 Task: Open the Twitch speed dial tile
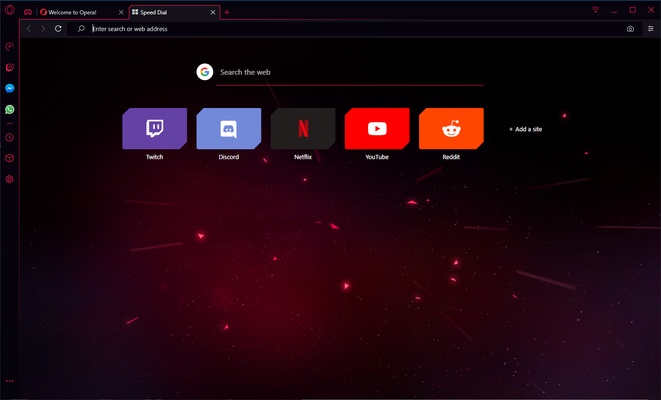pyautogui.click(x=154, y=129)
